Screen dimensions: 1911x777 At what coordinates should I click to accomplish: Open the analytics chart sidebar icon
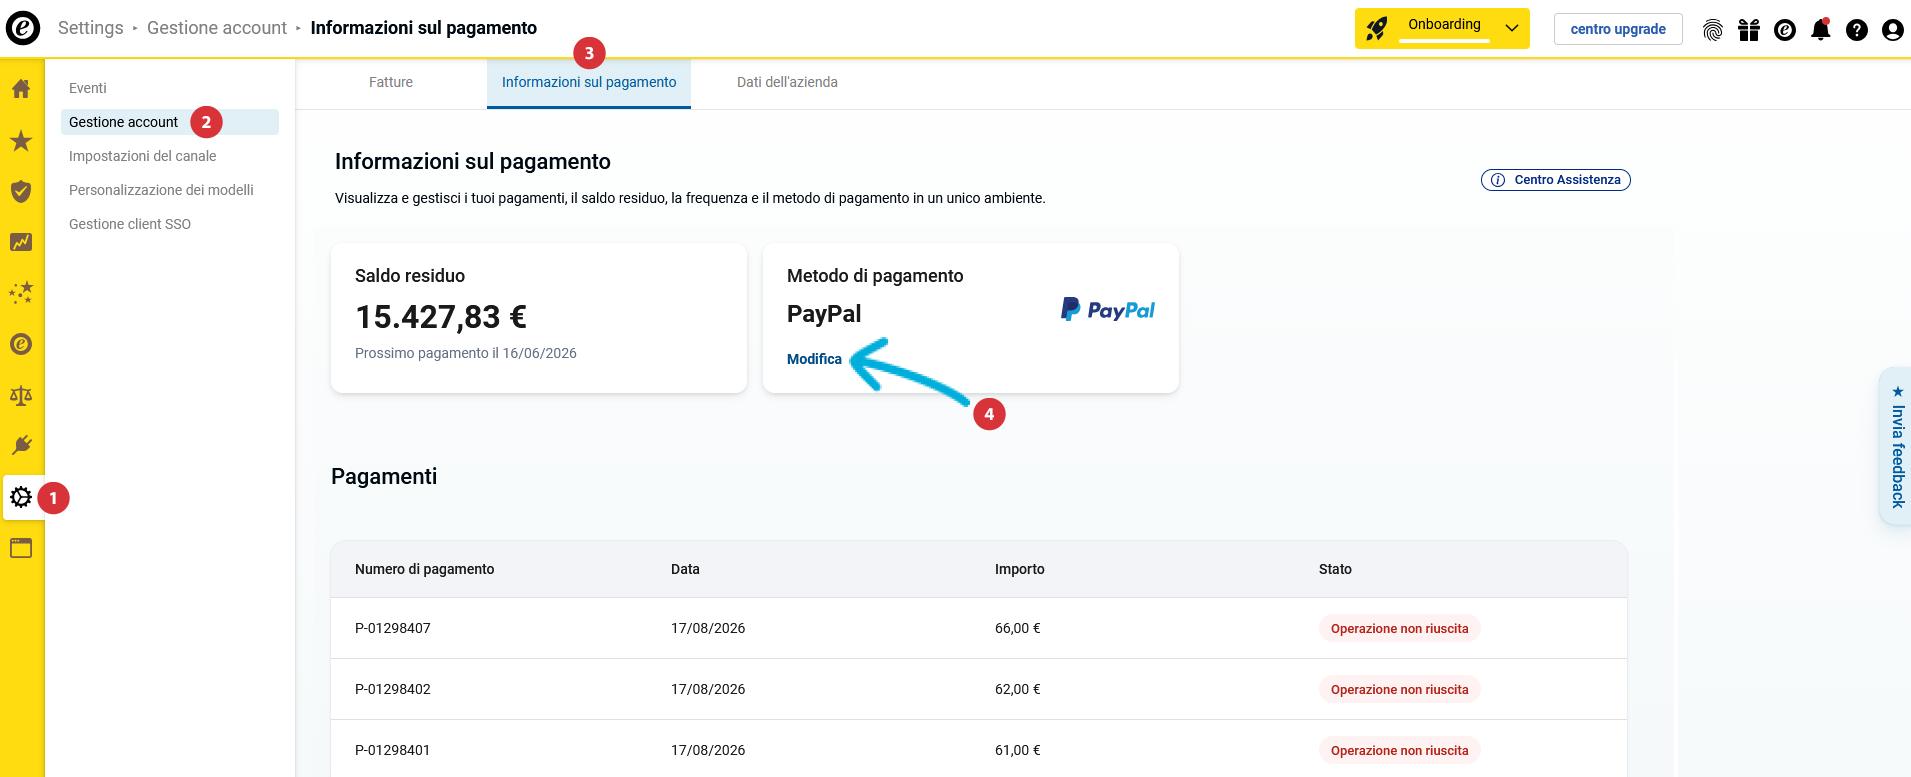point(21,242)
